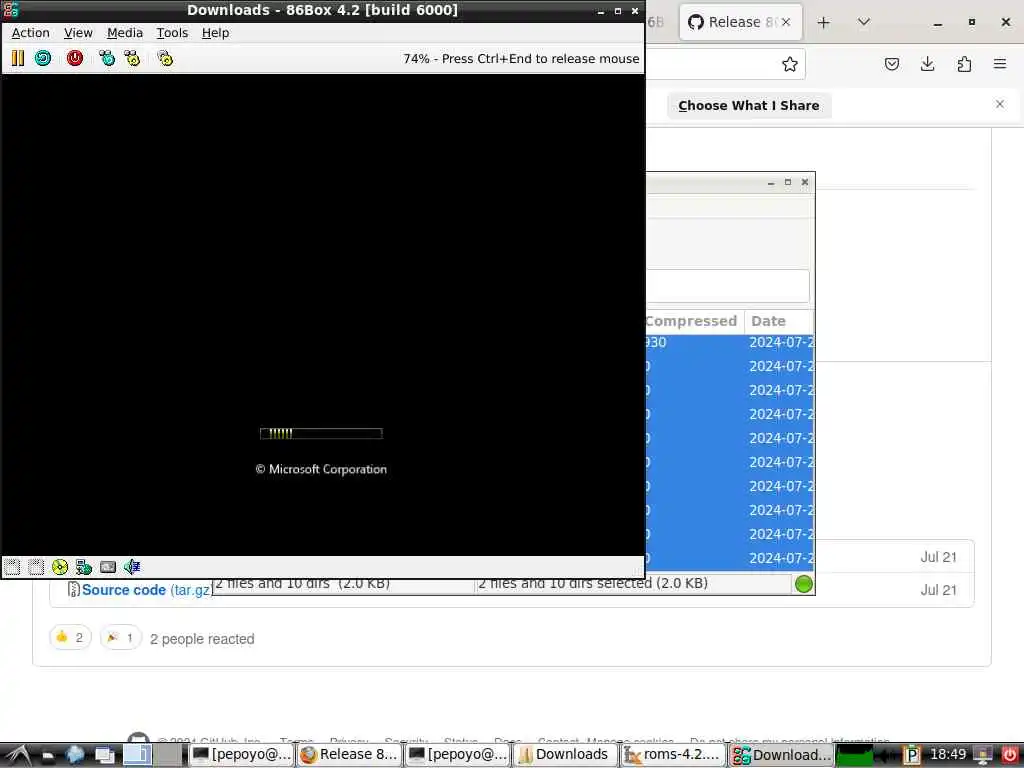Click the party popper reaction button

coord(121,637)
